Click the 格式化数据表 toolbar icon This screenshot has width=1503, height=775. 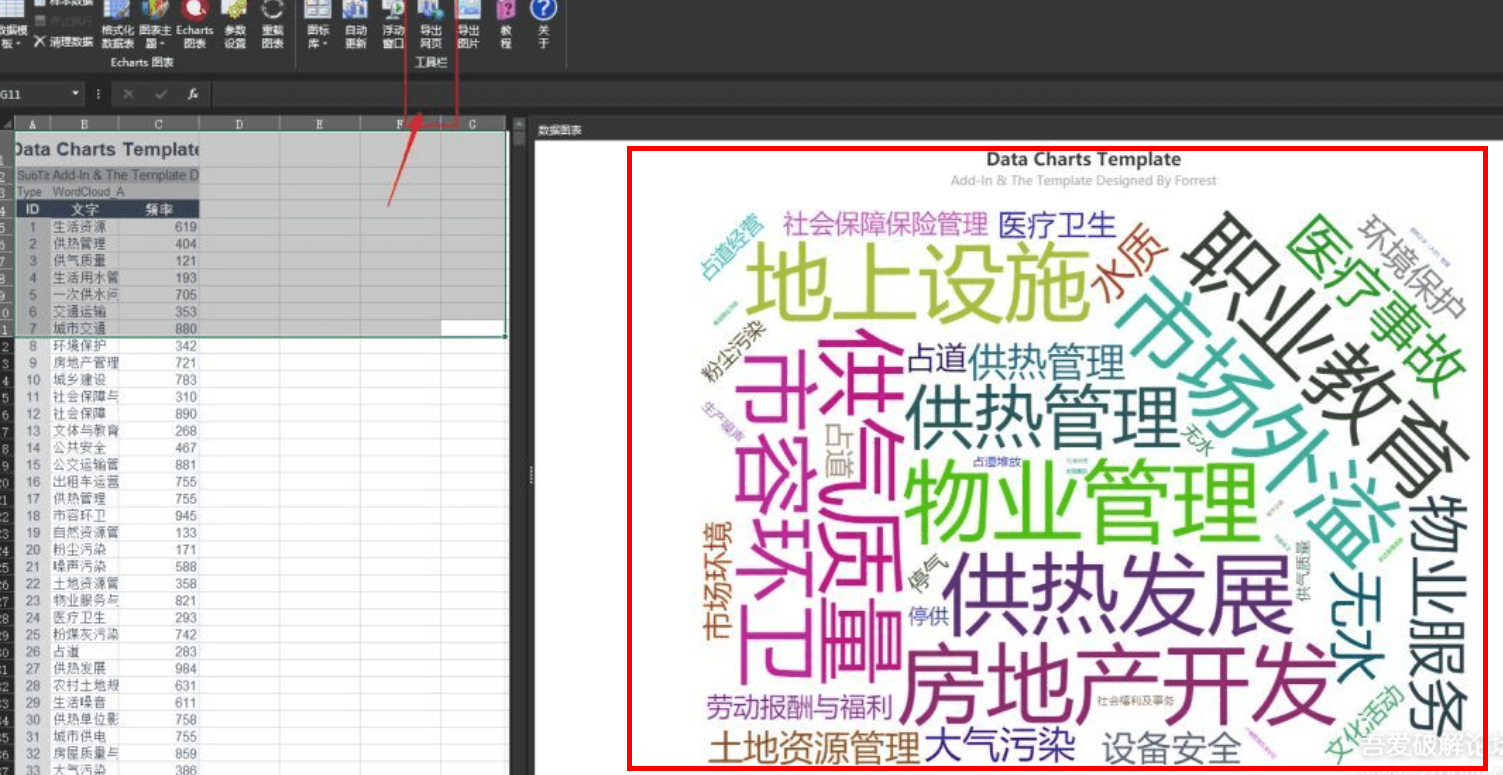pos(117,24)
